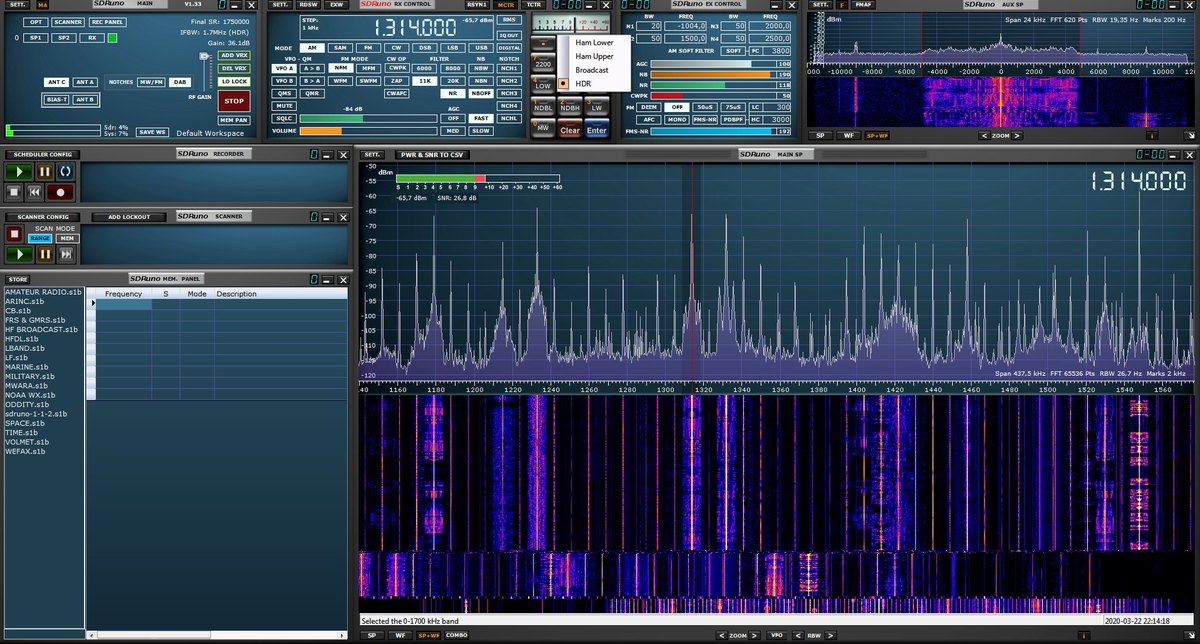
Task: Select AM mode in RX Control
Action: (x=311, y=48)
